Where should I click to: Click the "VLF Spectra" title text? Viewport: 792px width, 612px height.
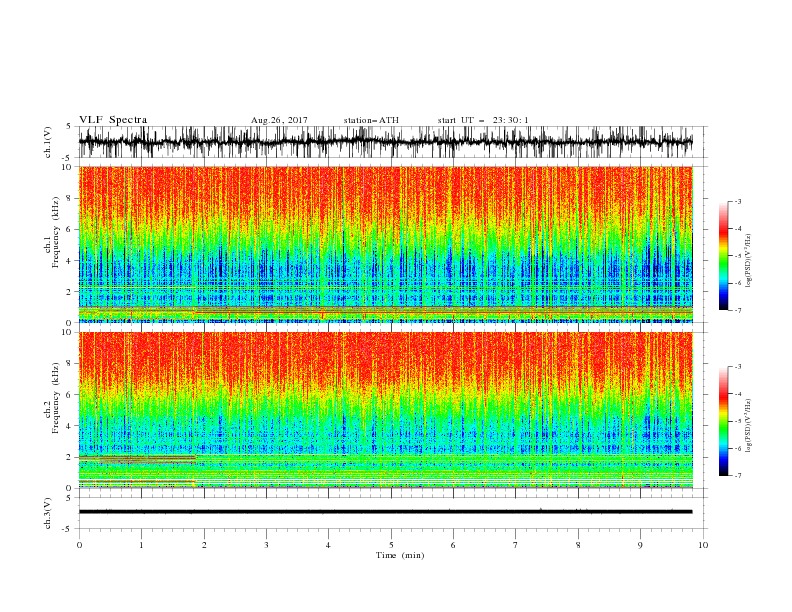click(113, 120)
